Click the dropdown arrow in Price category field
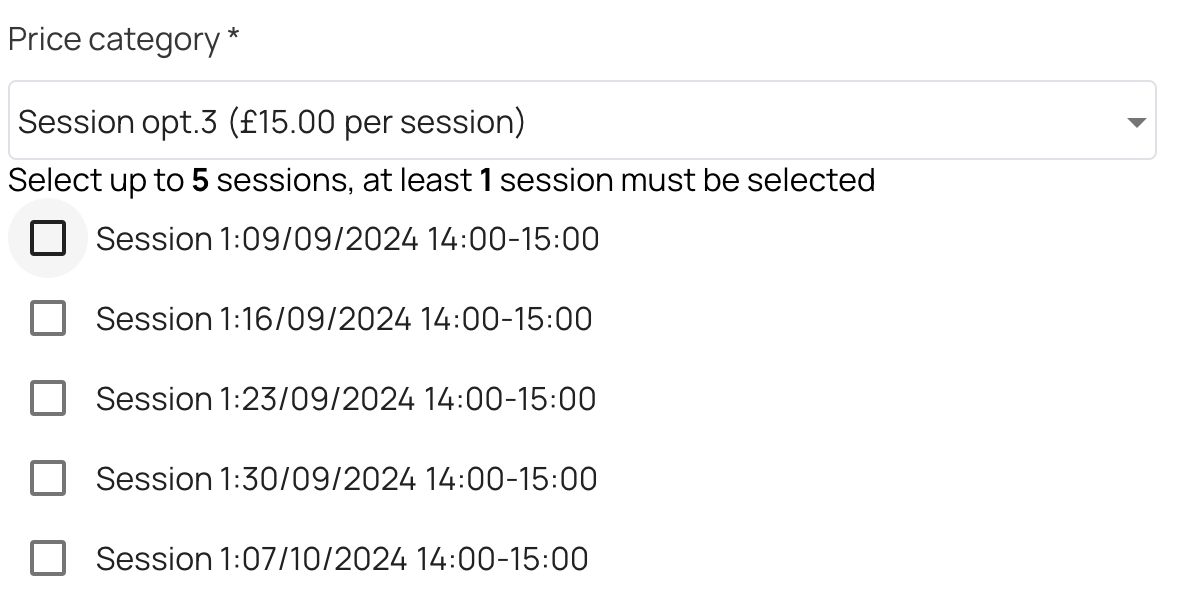This screenshot has width=1192, height=608. pos(1135,122)
